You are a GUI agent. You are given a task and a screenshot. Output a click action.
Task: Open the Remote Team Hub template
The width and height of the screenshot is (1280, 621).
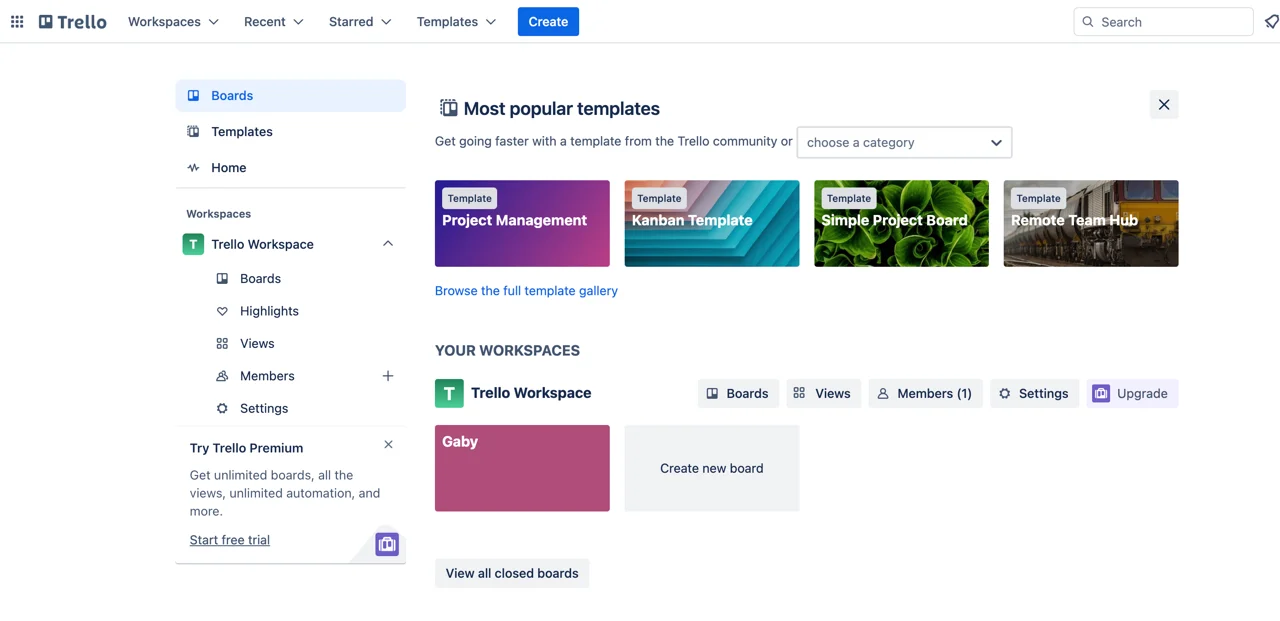(x=1091, y=223)
